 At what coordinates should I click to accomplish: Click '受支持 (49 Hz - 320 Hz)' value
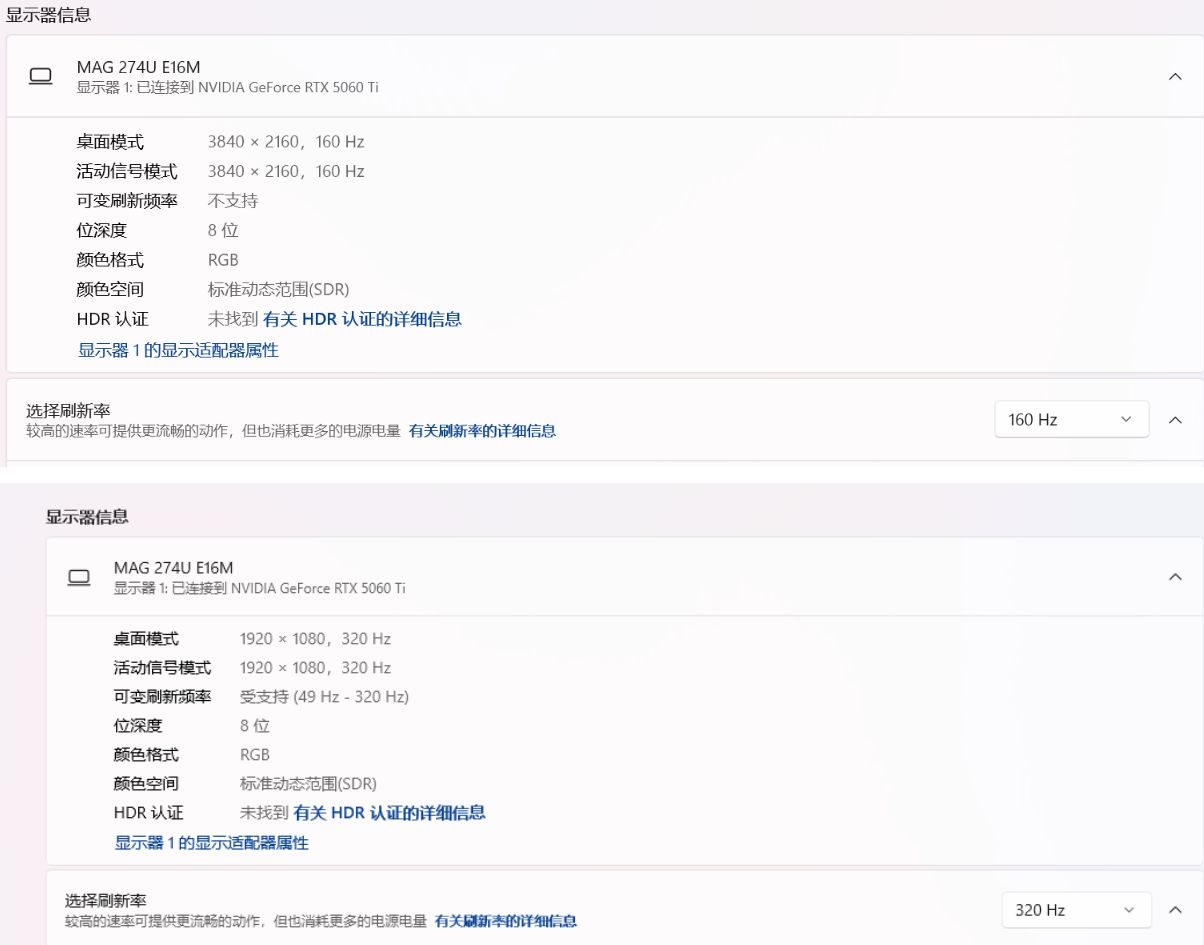(324, 696)
